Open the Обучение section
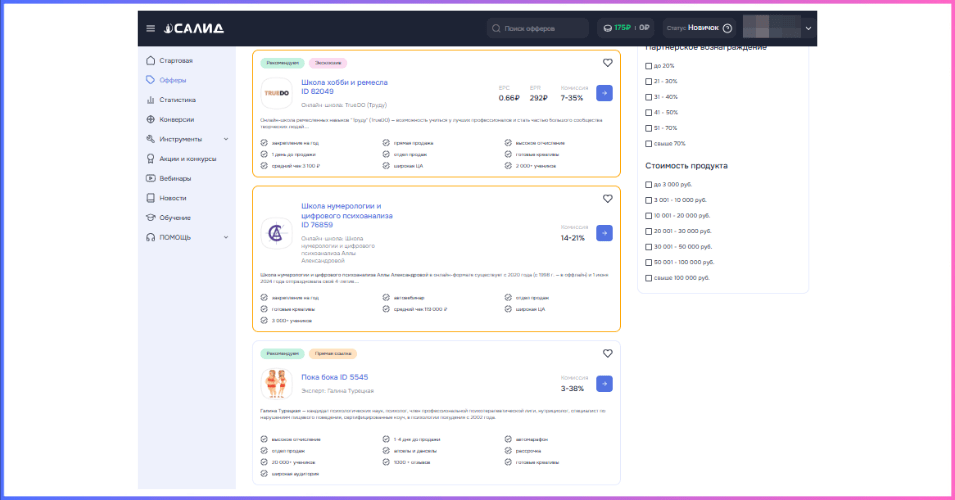Image resolution: width=955 pixels, height=500 pixels. point(175,217)
